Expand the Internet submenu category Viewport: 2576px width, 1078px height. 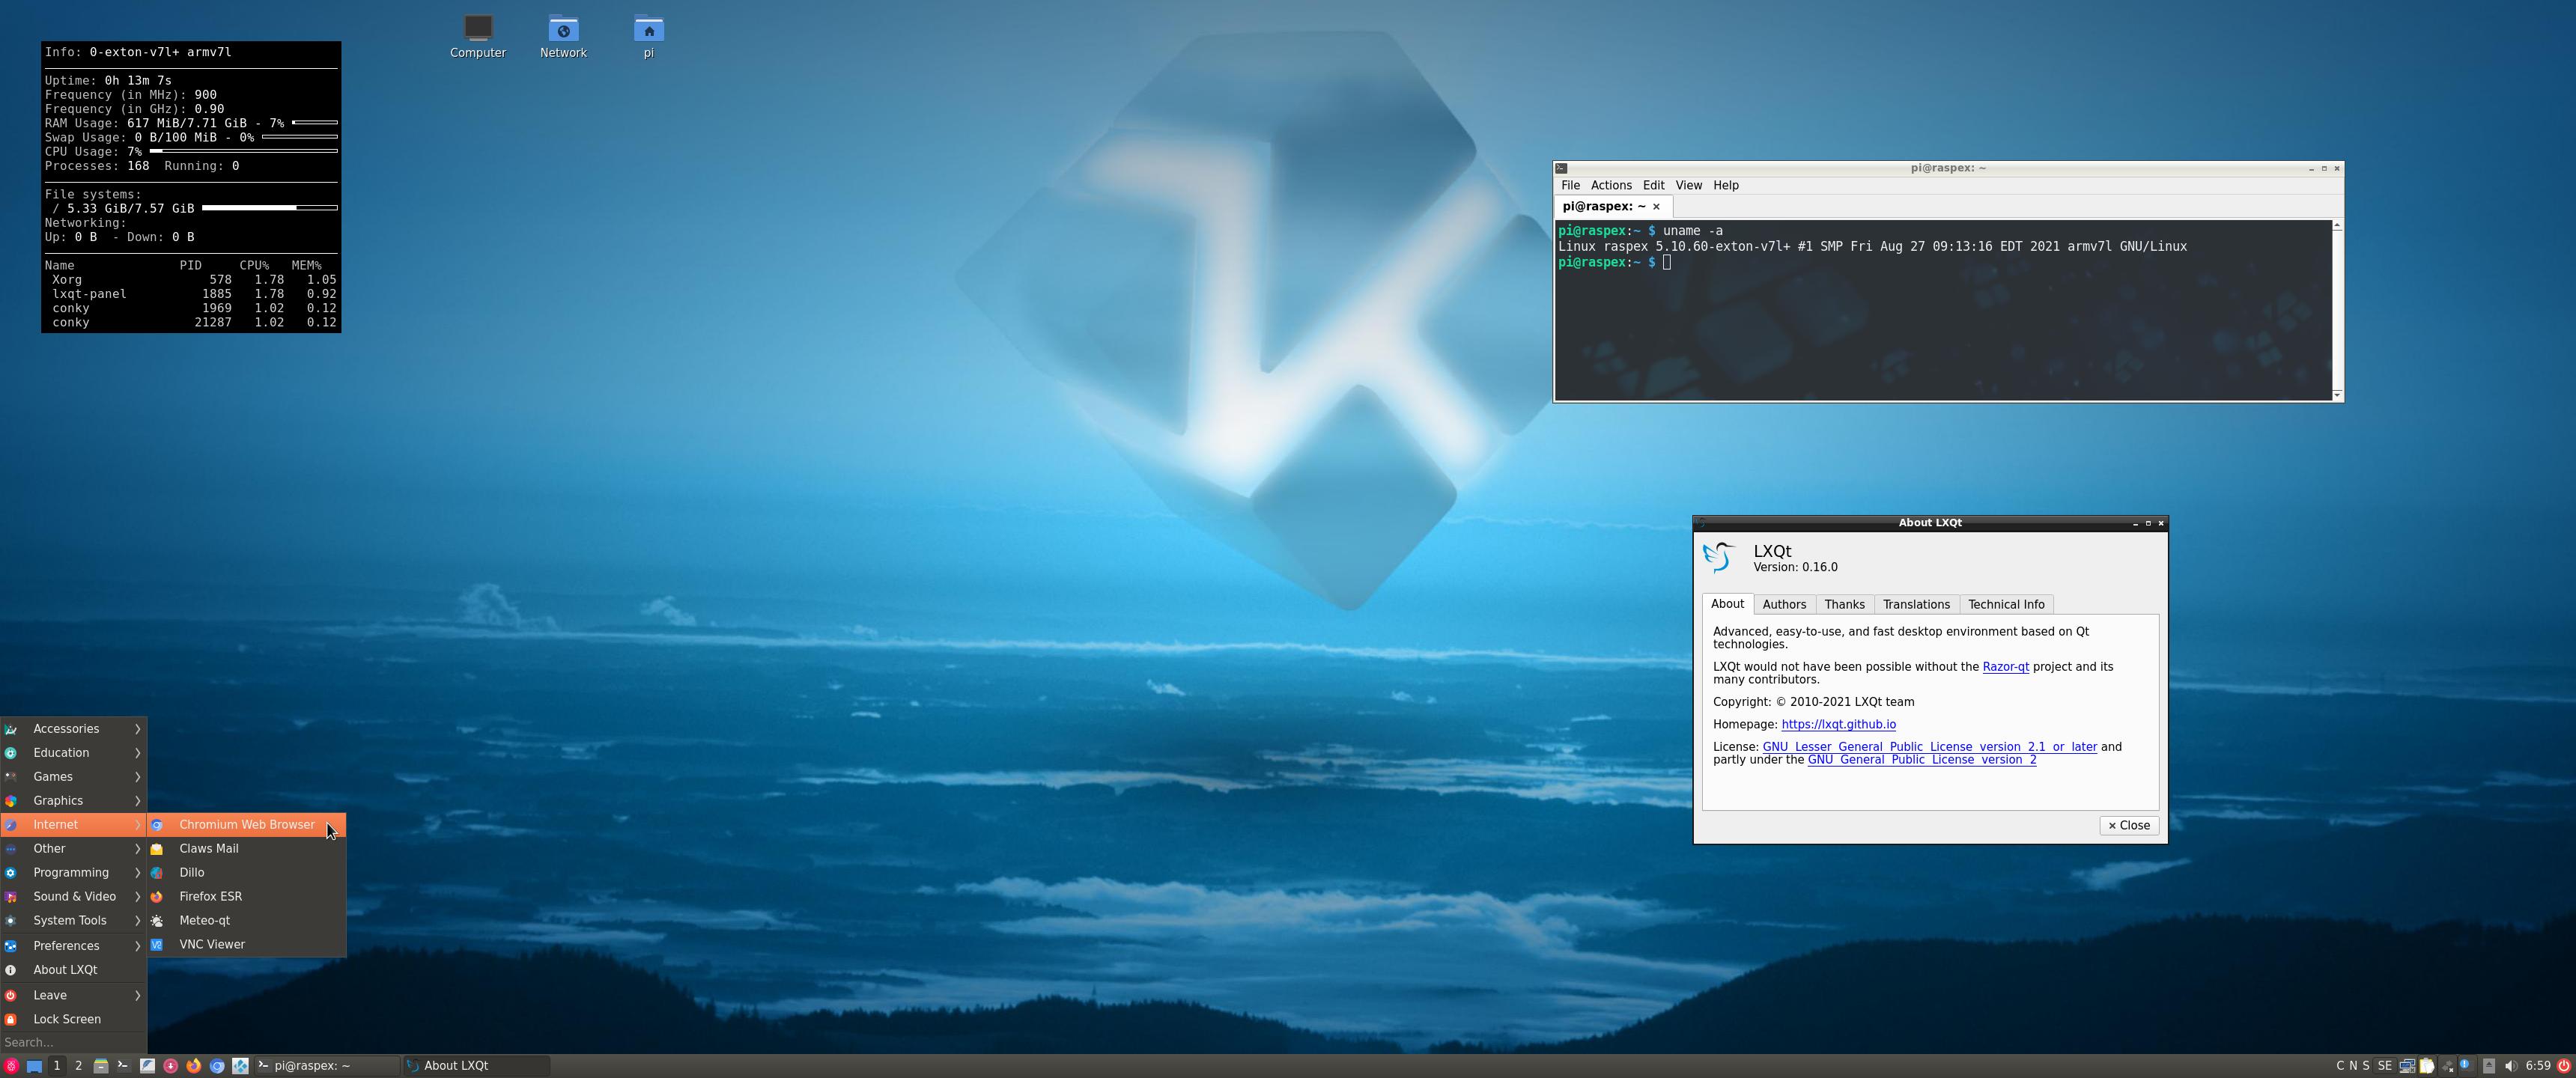(x=74, y=823)
